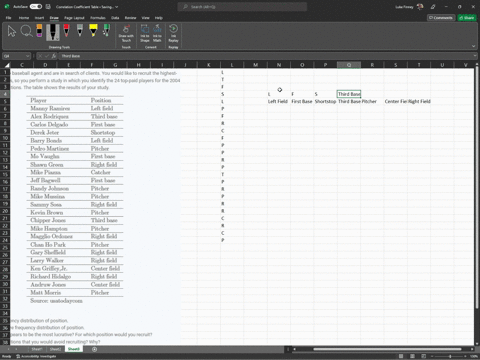Click the Save disk icon in title bar

point(48,7)
